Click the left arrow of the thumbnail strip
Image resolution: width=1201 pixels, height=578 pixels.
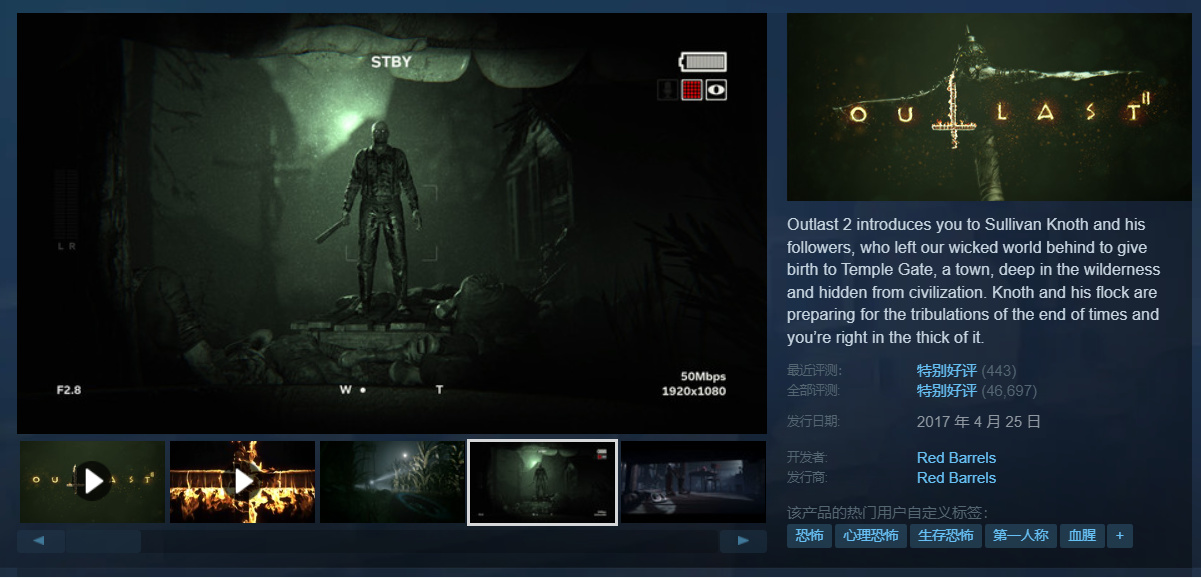point(41,541)
